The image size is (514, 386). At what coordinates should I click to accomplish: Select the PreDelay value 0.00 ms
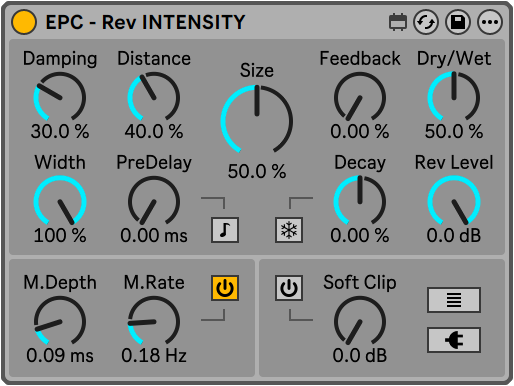[x=154, y=235]
